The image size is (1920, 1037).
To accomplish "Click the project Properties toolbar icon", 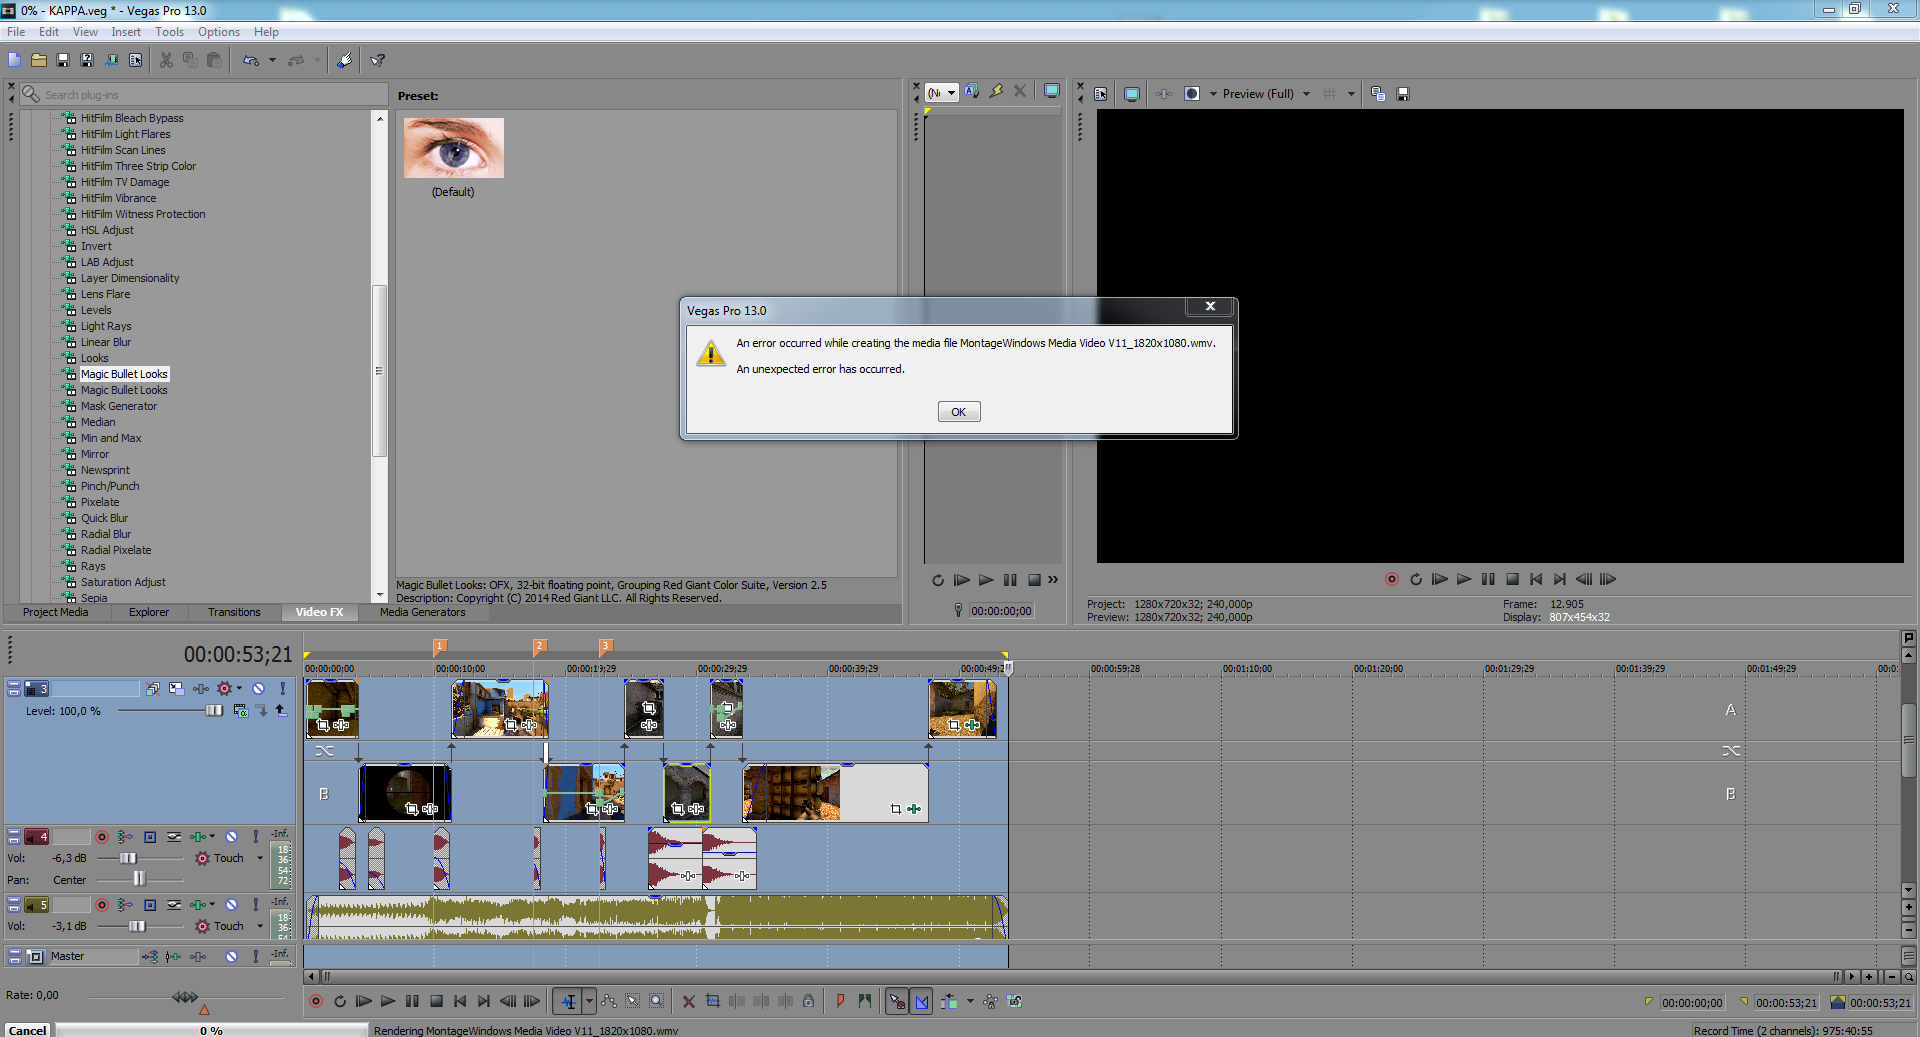I will (135, 60).
